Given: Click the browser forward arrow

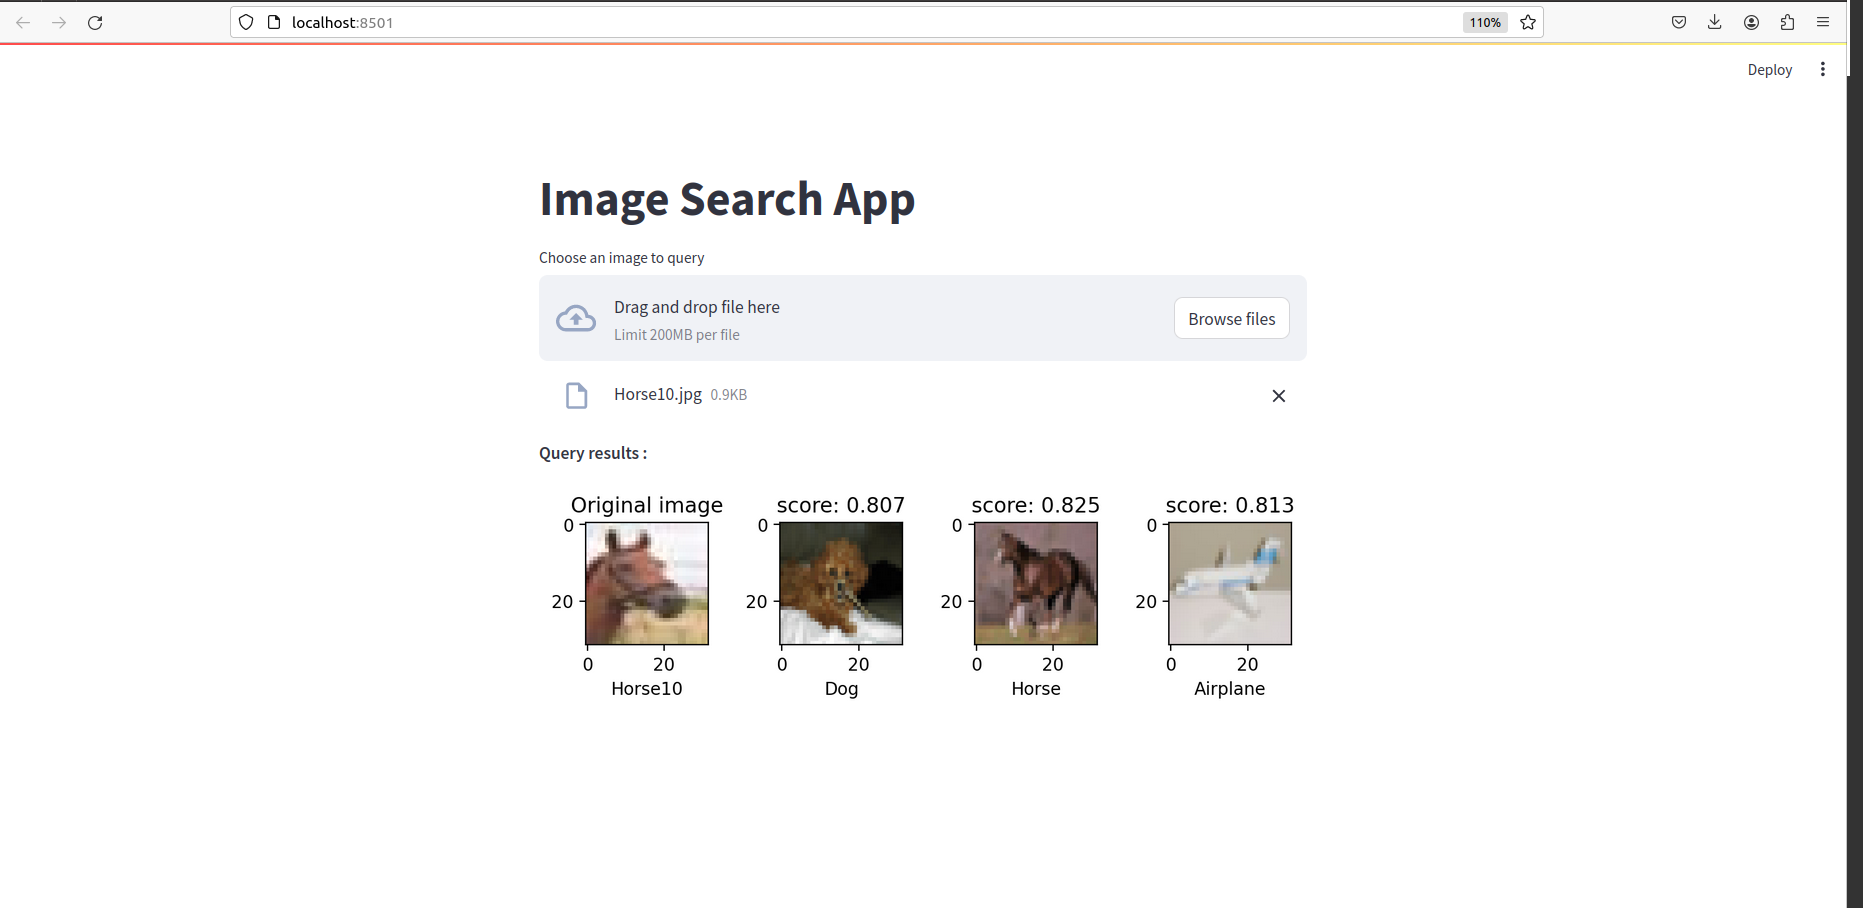Looking at the screenshot, I should (59, 22).
